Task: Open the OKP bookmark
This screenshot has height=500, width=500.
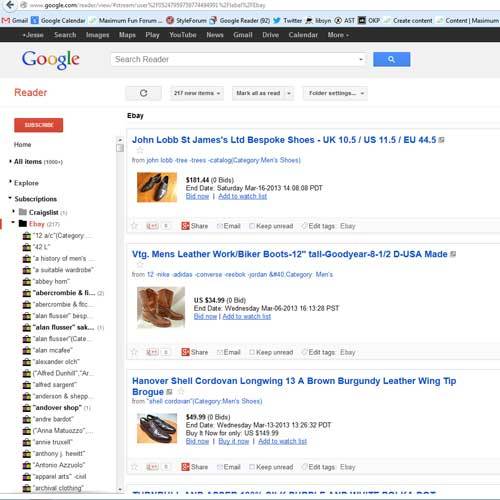Action: click(x=369, y=21)
